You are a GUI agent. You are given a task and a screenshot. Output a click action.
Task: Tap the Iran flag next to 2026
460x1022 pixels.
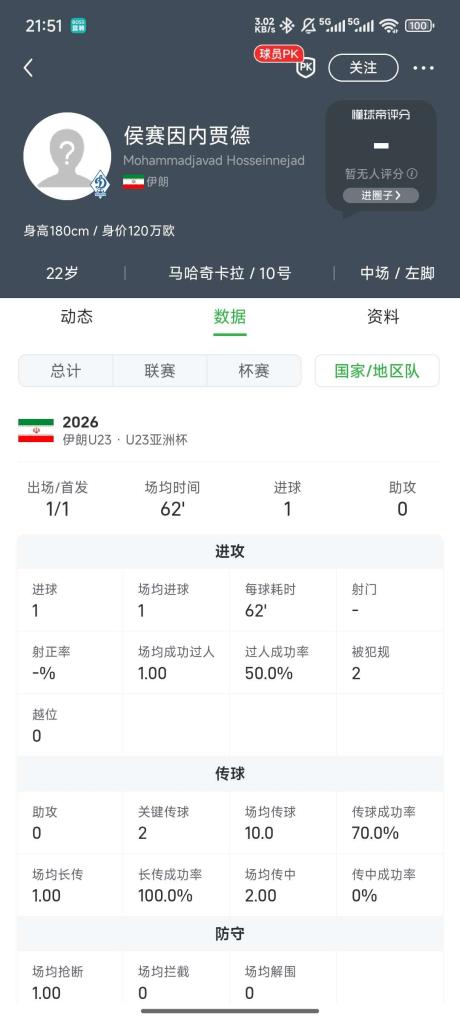coord(36,431)
